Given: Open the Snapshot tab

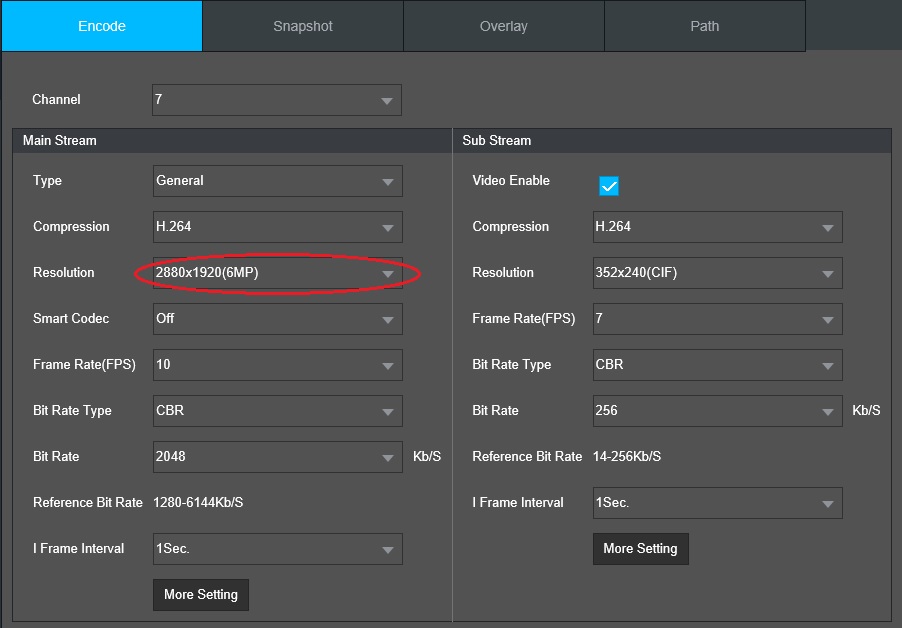Looking at the screenshot, I should tap(303, 26).
